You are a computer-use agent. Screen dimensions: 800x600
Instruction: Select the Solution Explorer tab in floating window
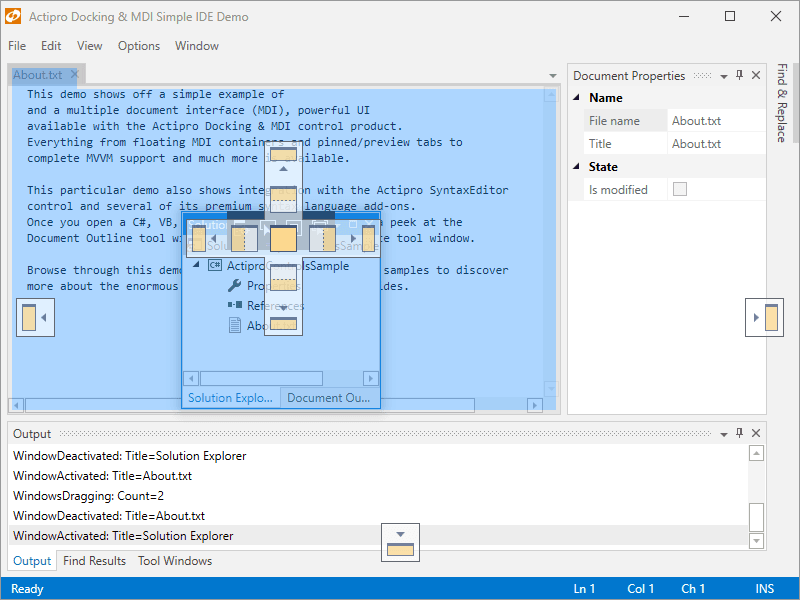[x=230, y=398]
